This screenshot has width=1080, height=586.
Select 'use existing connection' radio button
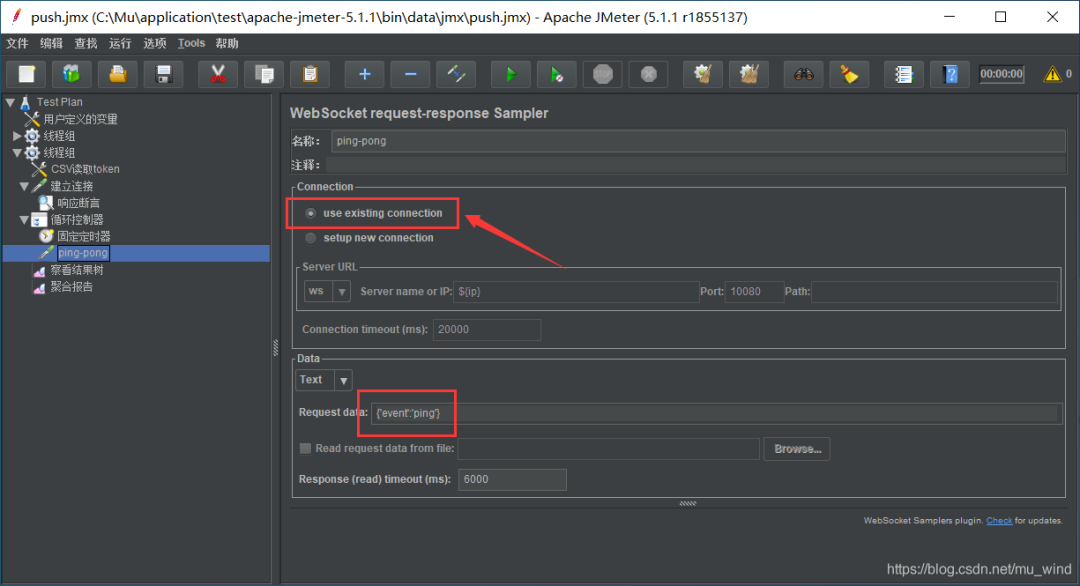[311, 213]
